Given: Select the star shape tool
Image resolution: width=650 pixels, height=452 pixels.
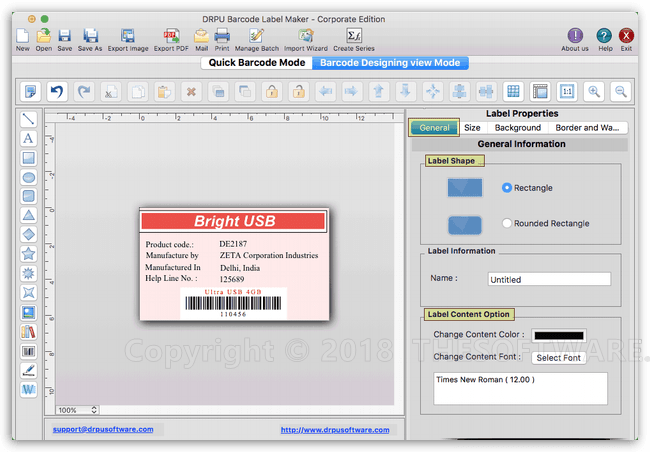Looking at the screenshot, I should click(x=29, y=254).
